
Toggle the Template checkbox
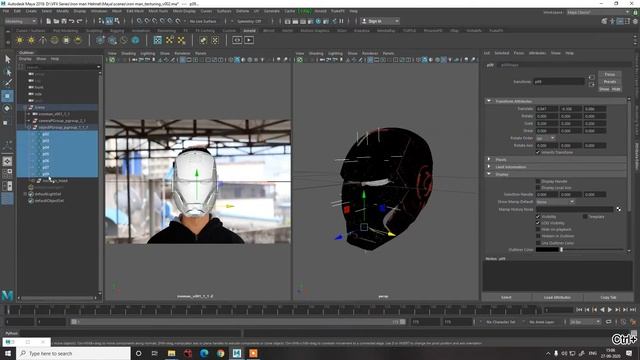coord(585,217)
